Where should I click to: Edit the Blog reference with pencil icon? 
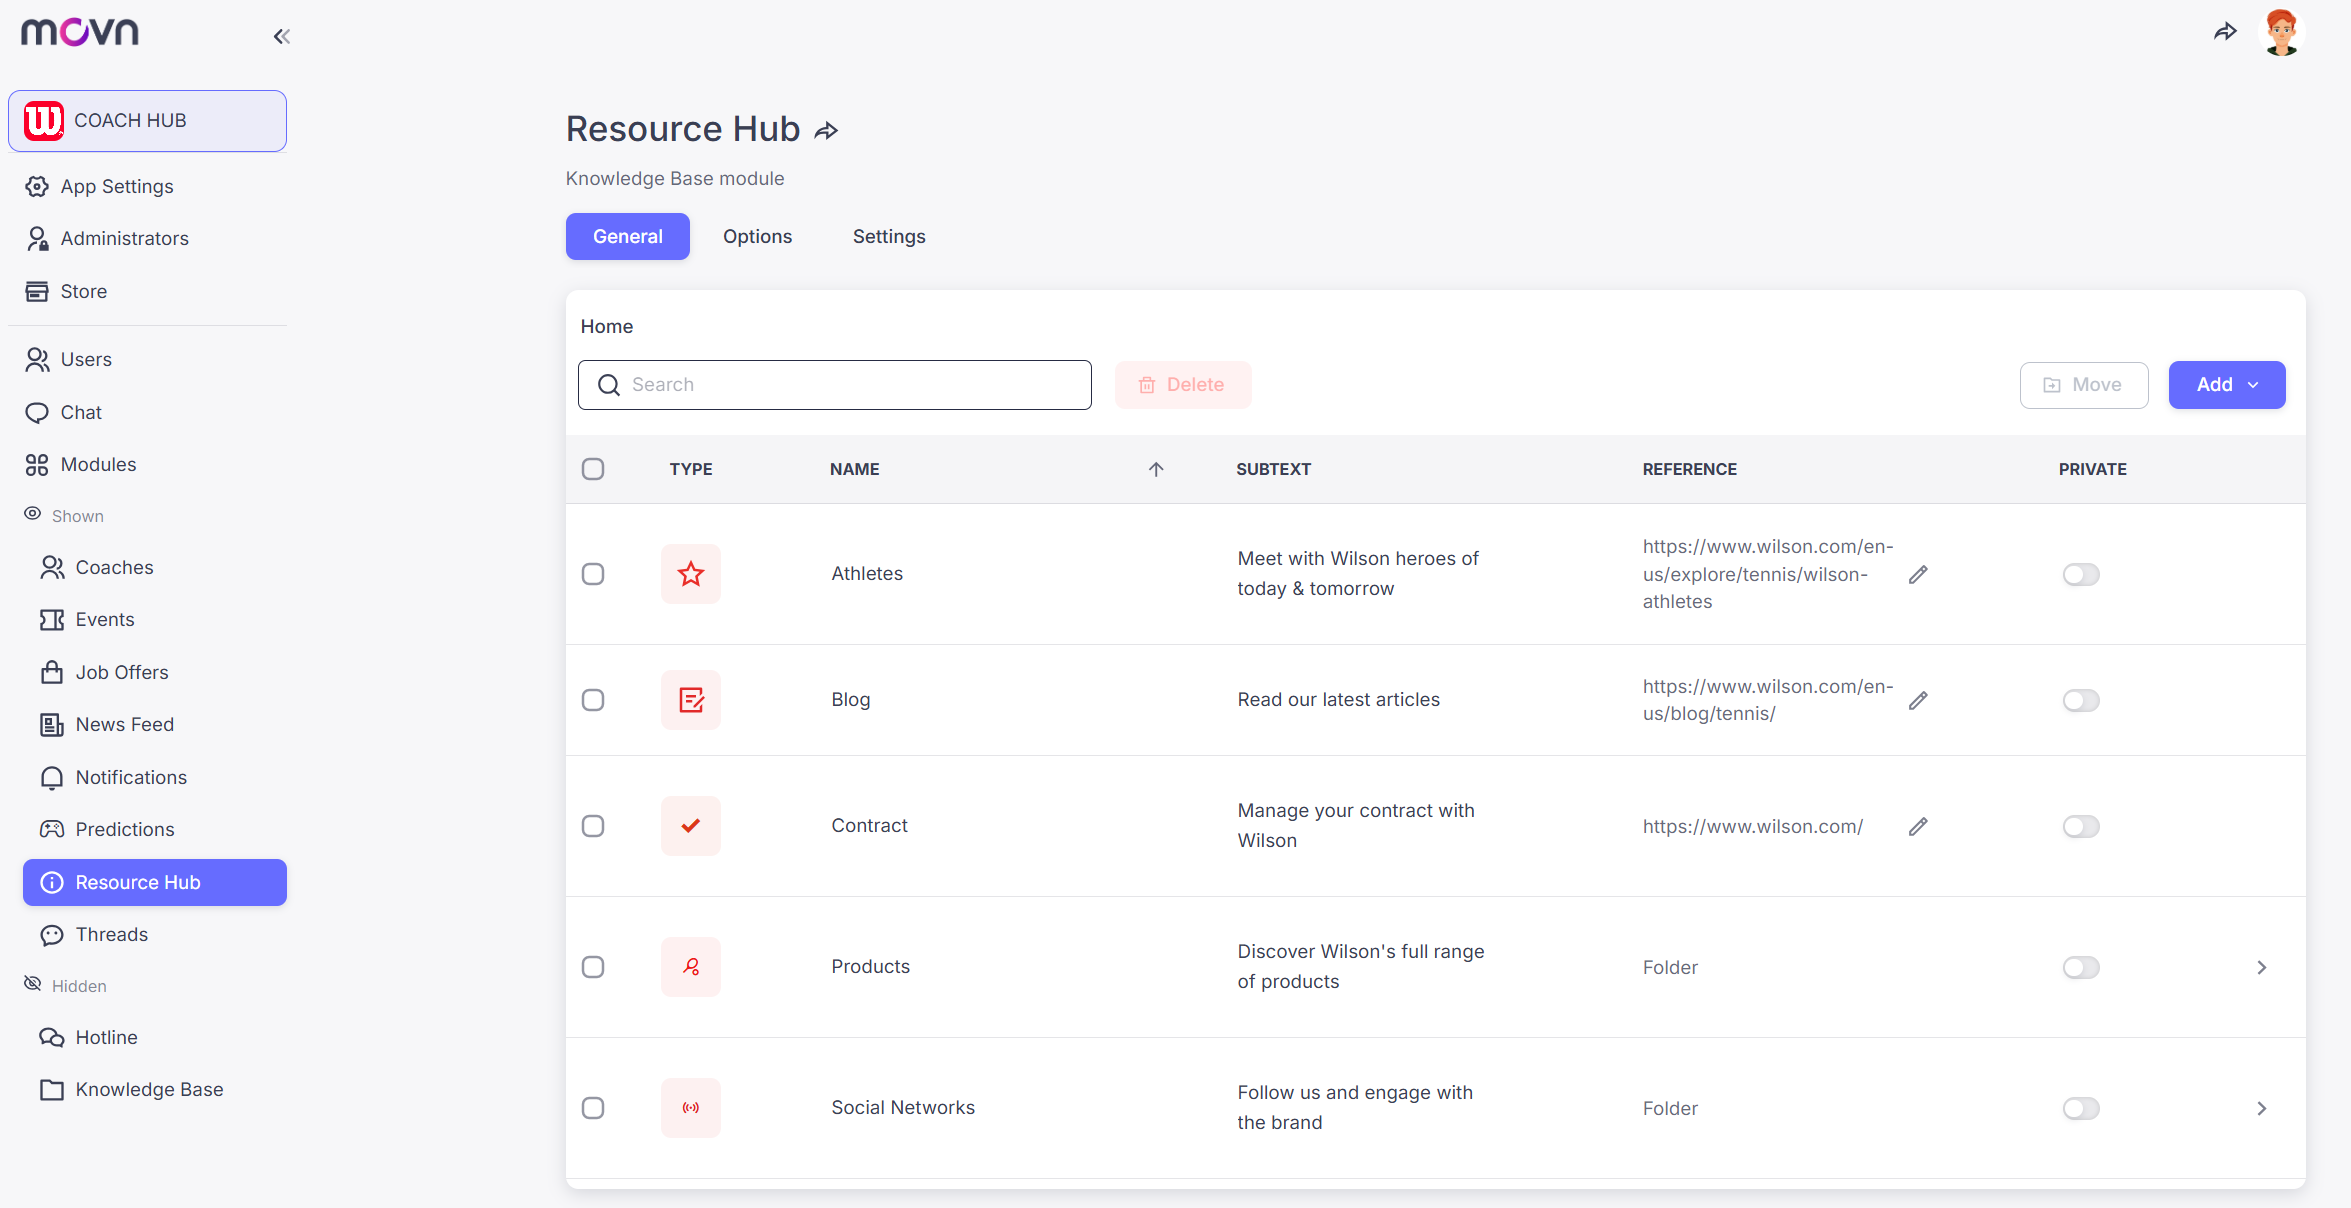1917,700
